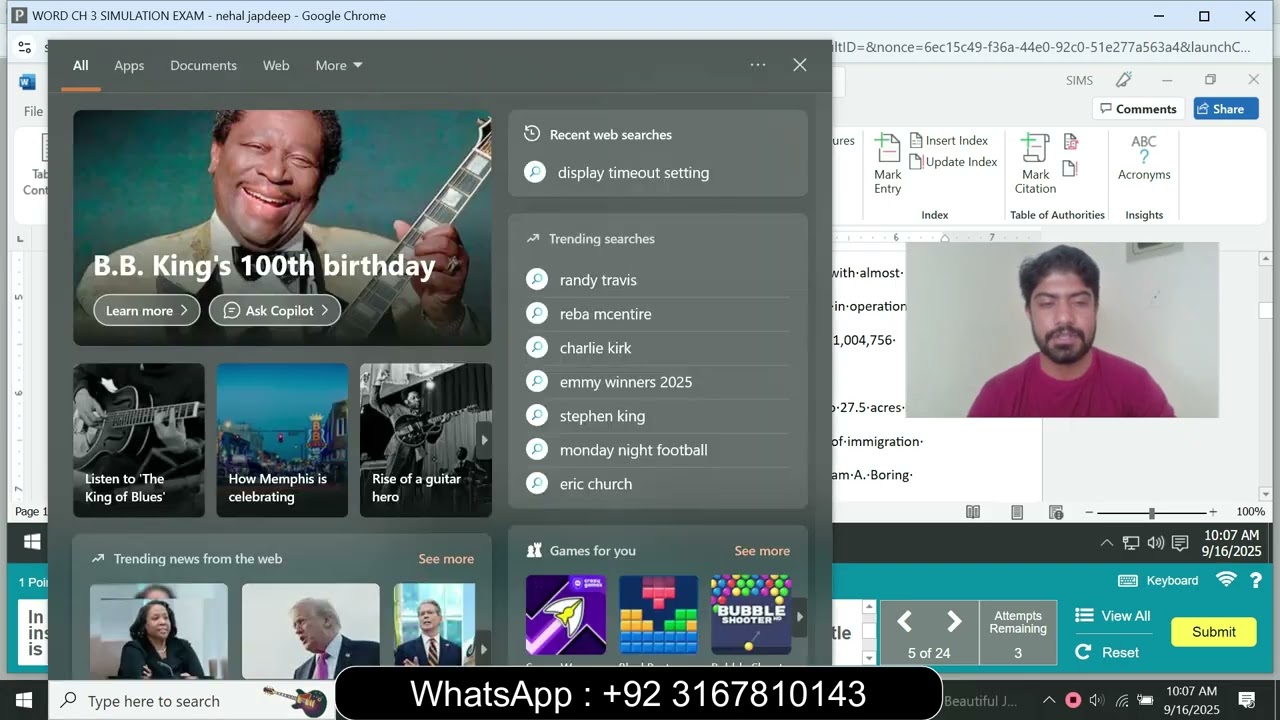Zoom out with the minus icon in Word

pos(1090,512)
